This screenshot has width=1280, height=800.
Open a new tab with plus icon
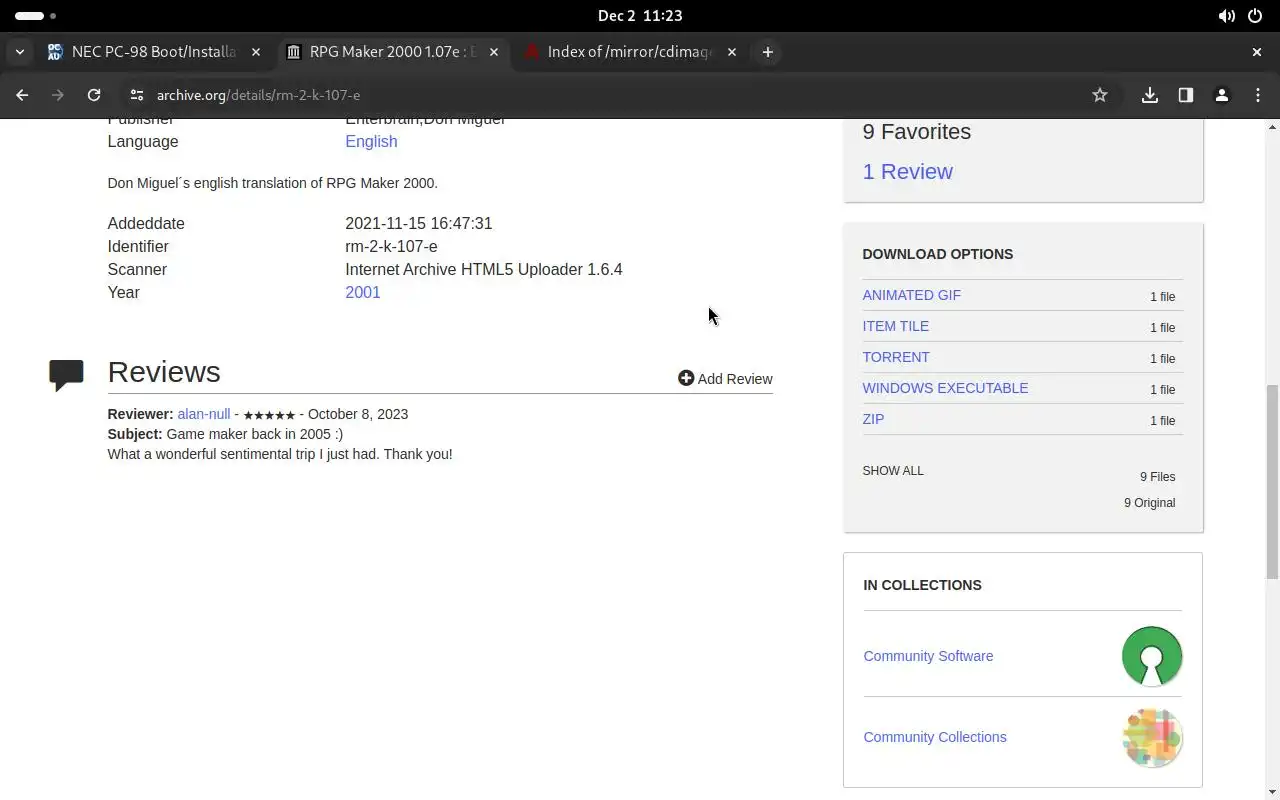tap(768, 52)
